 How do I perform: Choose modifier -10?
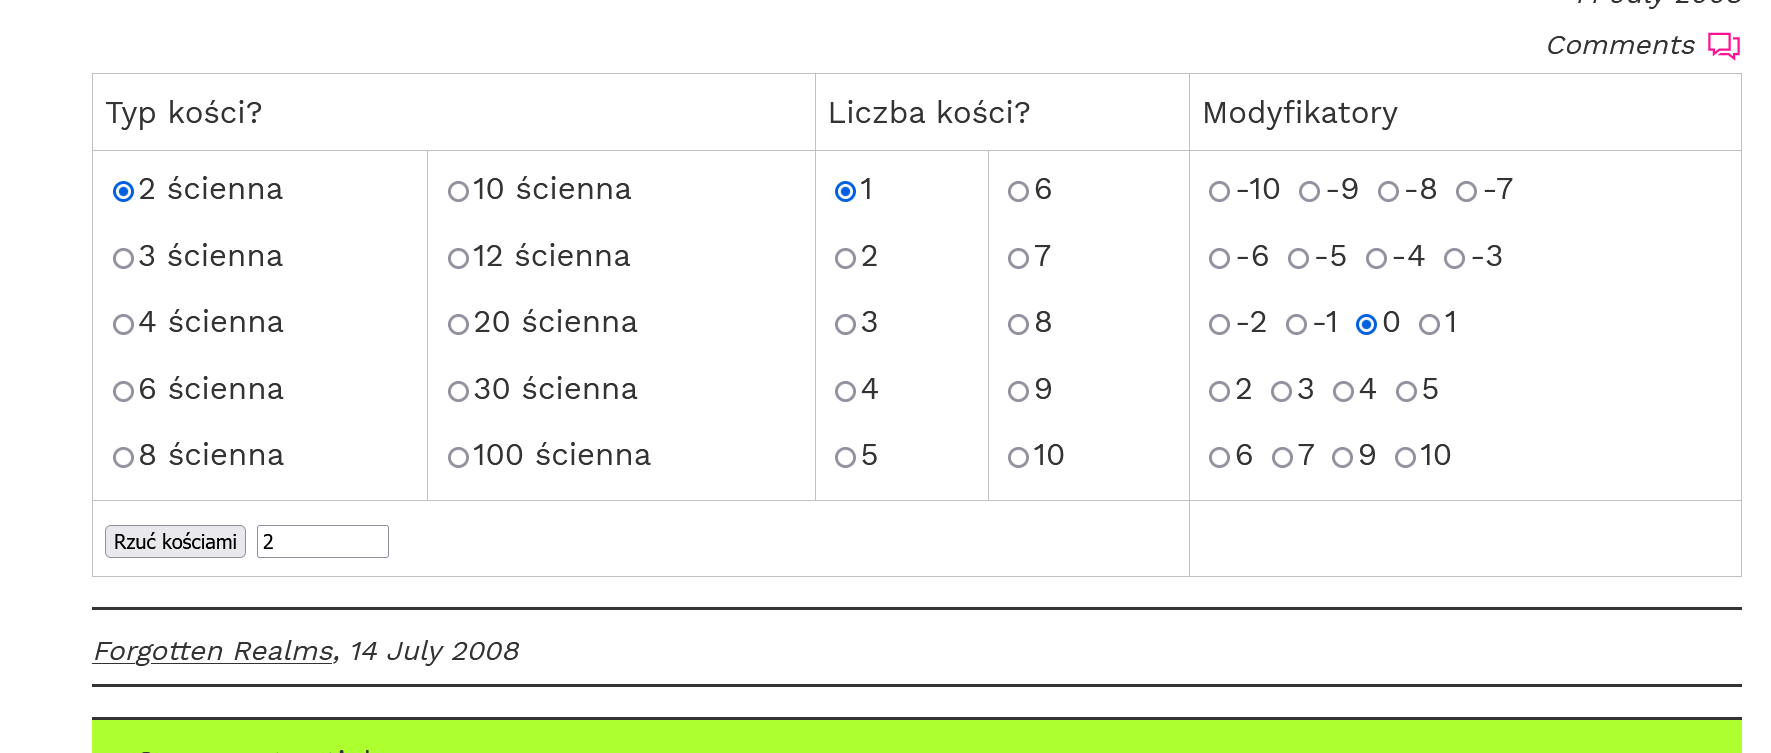[x=1220, y=191]
